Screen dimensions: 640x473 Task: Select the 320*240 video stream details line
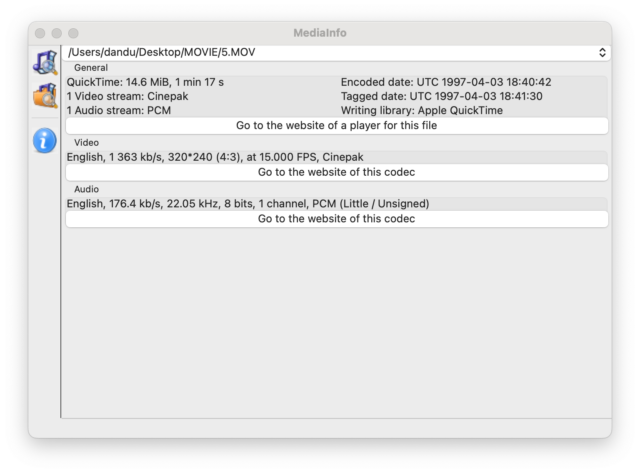tap(215, 157)
